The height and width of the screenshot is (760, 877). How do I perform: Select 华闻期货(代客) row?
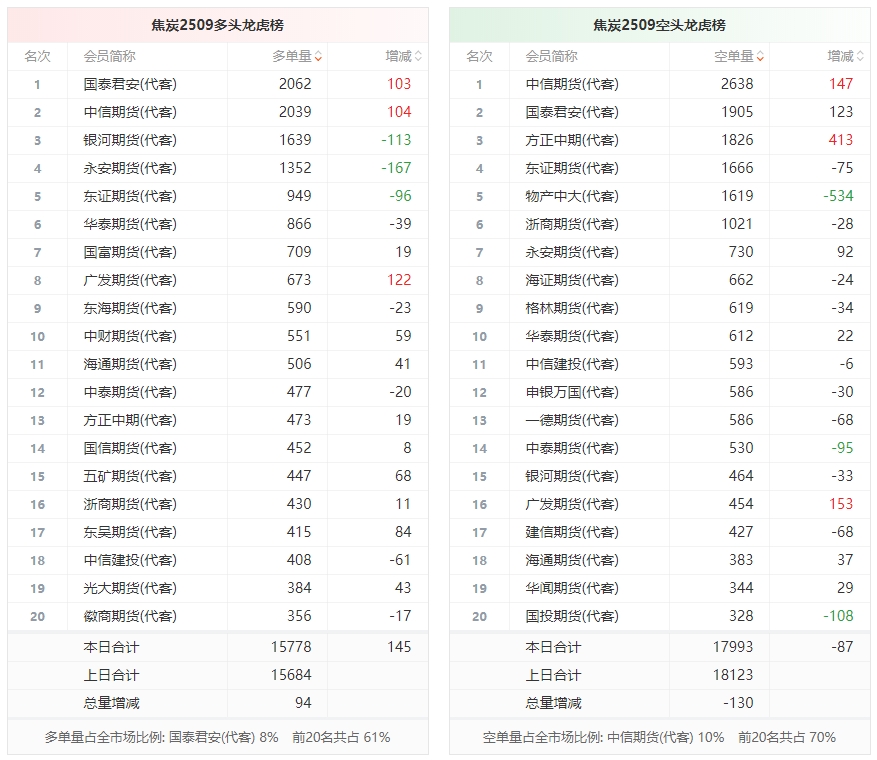point(660,588)
